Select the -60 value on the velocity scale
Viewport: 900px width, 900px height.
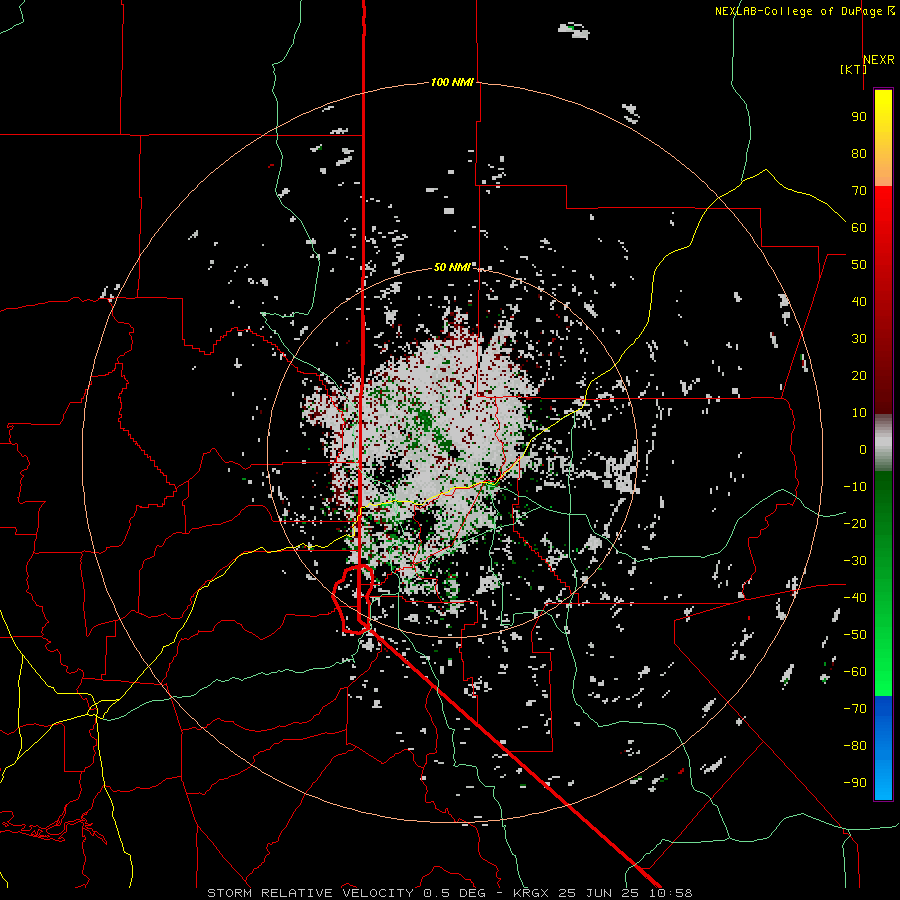click(x=855, y=672)
